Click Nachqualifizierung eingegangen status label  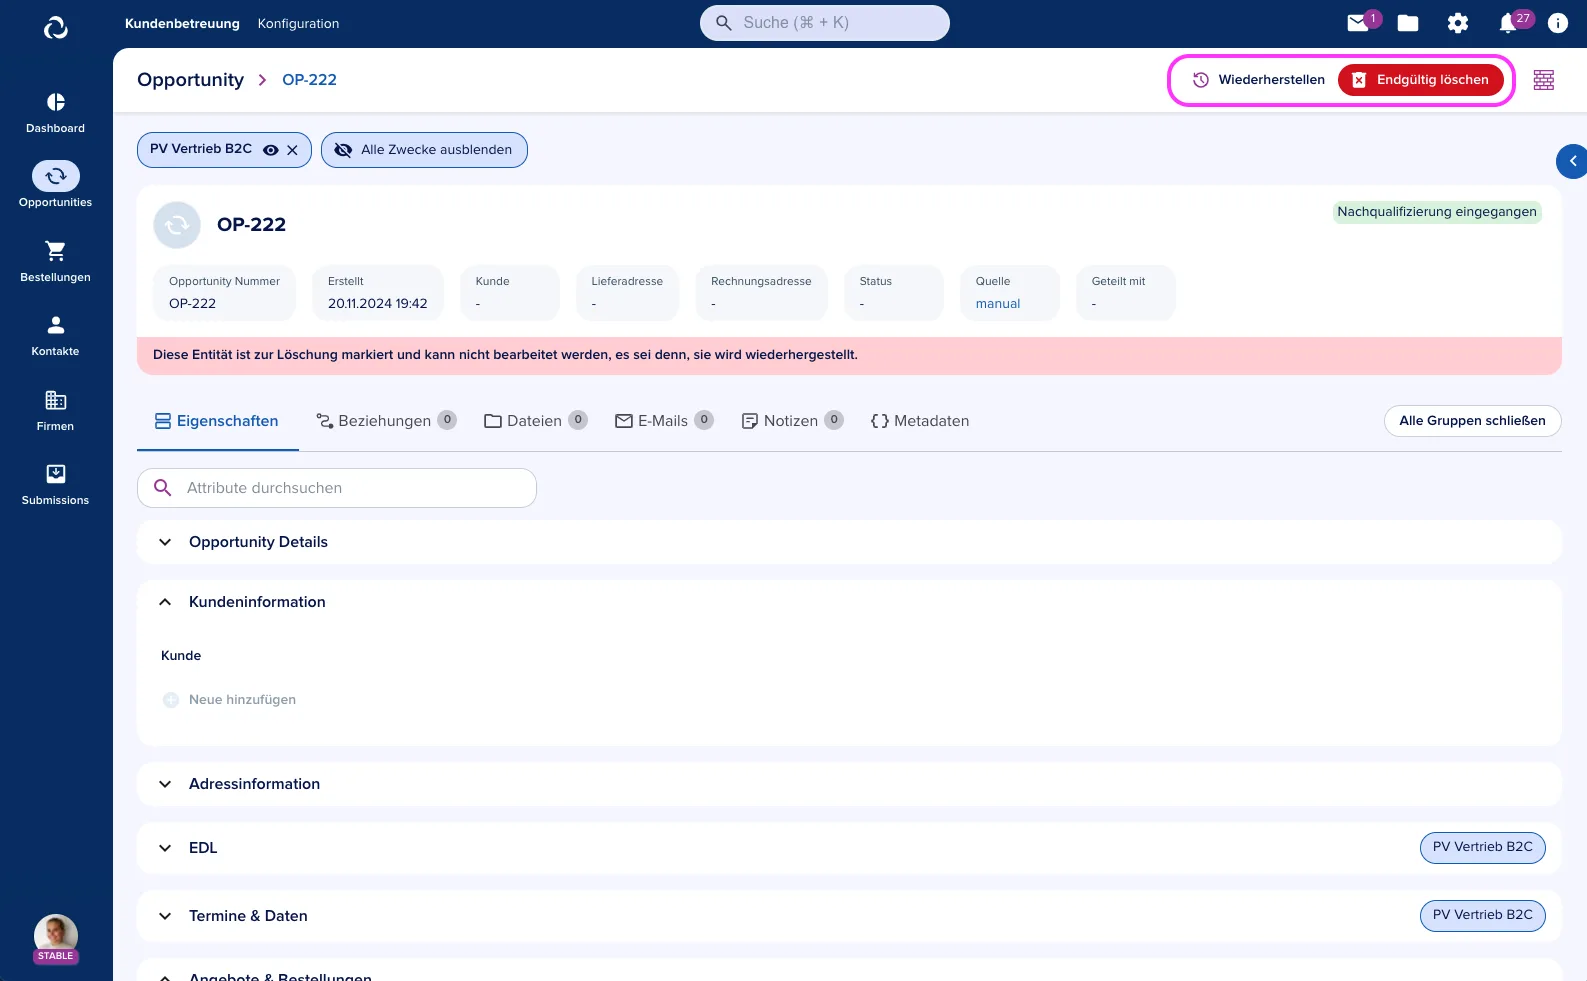tap(1437, 212)
